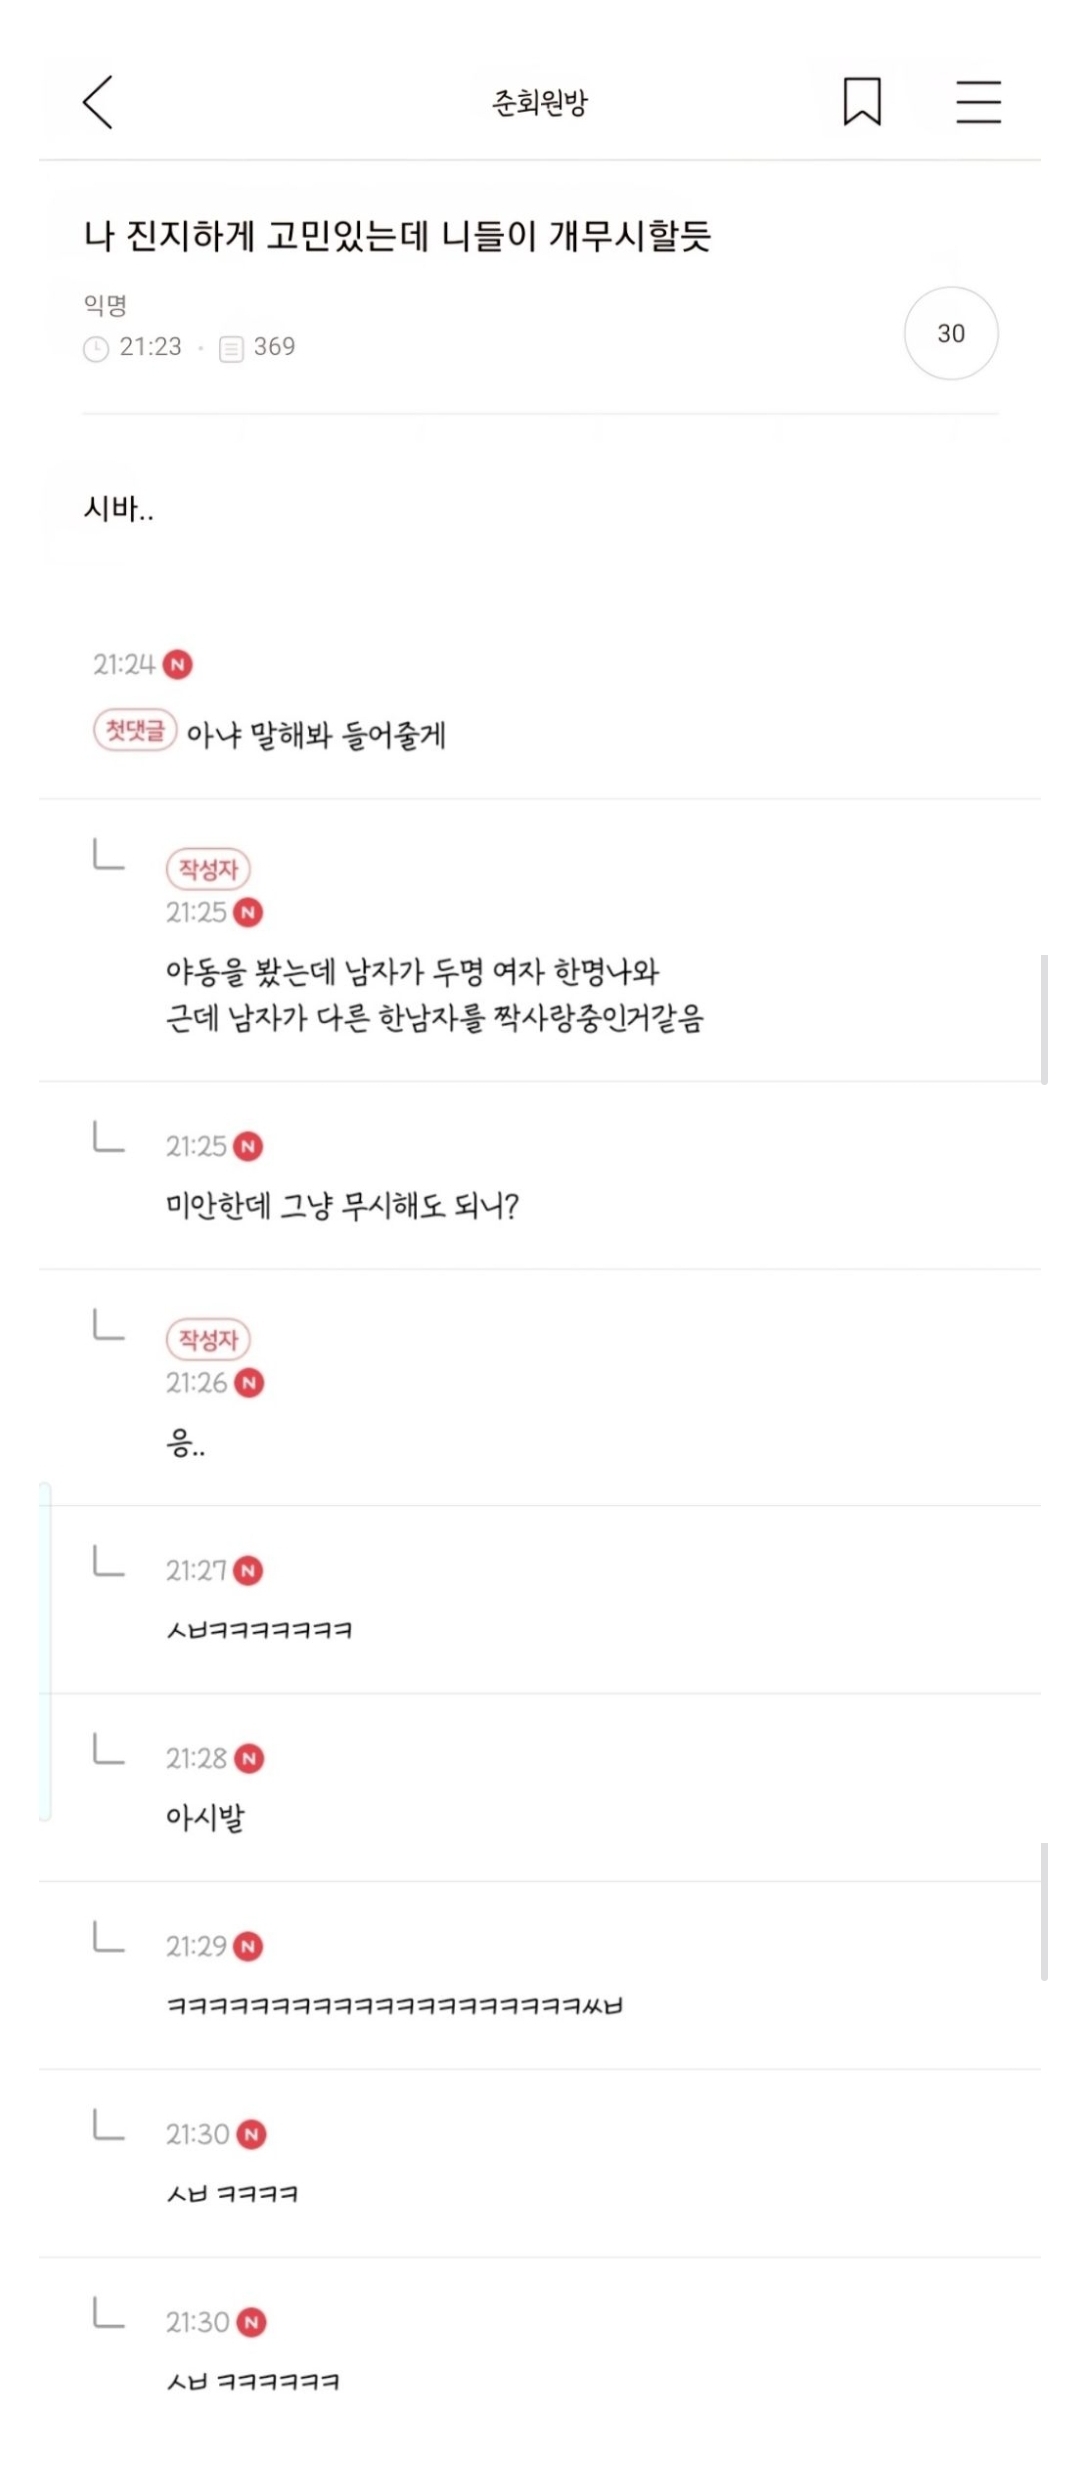Tap the 첫댓글 badge on first comment

click(x=135, y=730)
